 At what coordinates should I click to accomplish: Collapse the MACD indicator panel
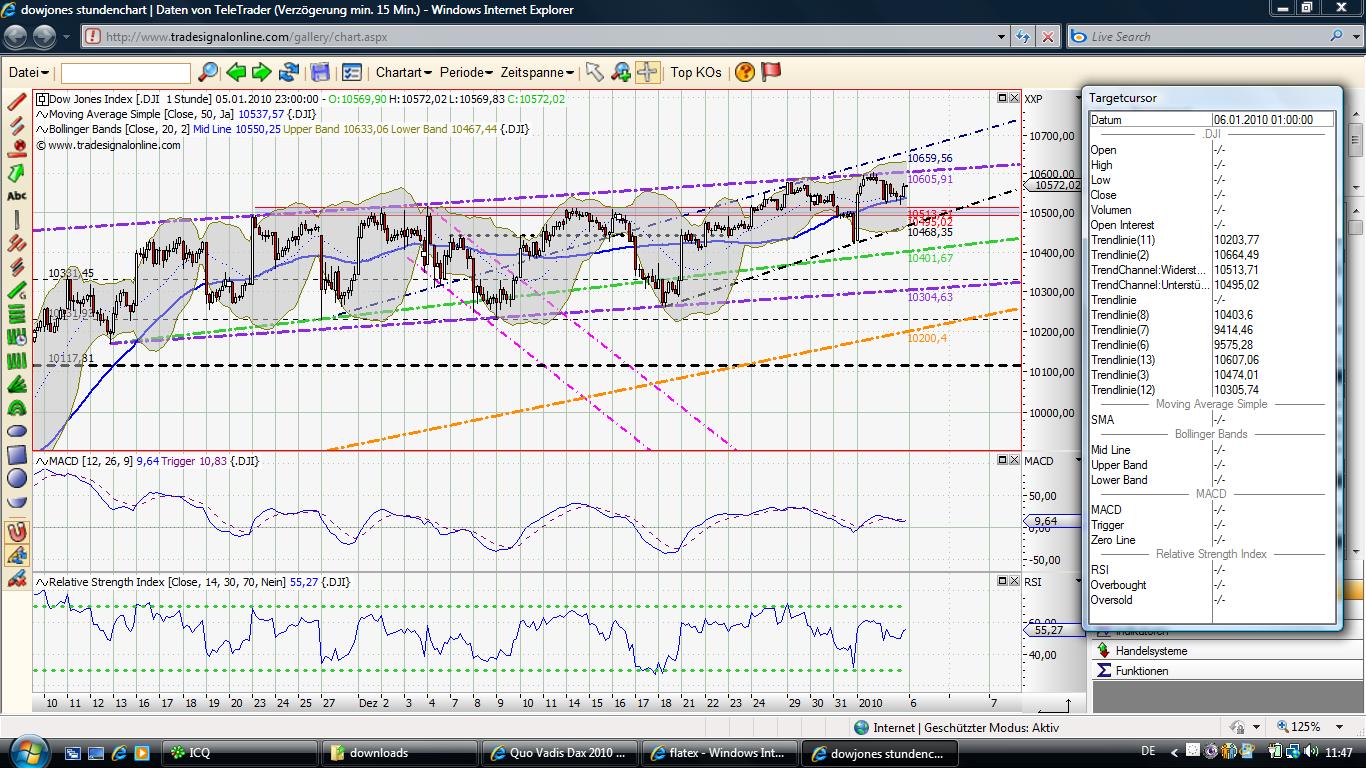(1003, 460)
